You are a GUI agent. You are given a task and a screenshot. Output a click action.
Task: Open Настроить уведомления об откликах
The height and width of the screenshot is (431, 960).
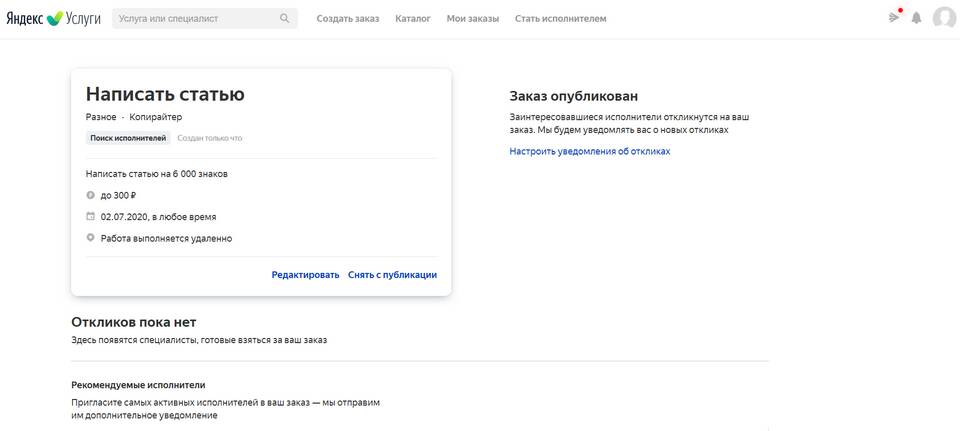coord(589,151)
